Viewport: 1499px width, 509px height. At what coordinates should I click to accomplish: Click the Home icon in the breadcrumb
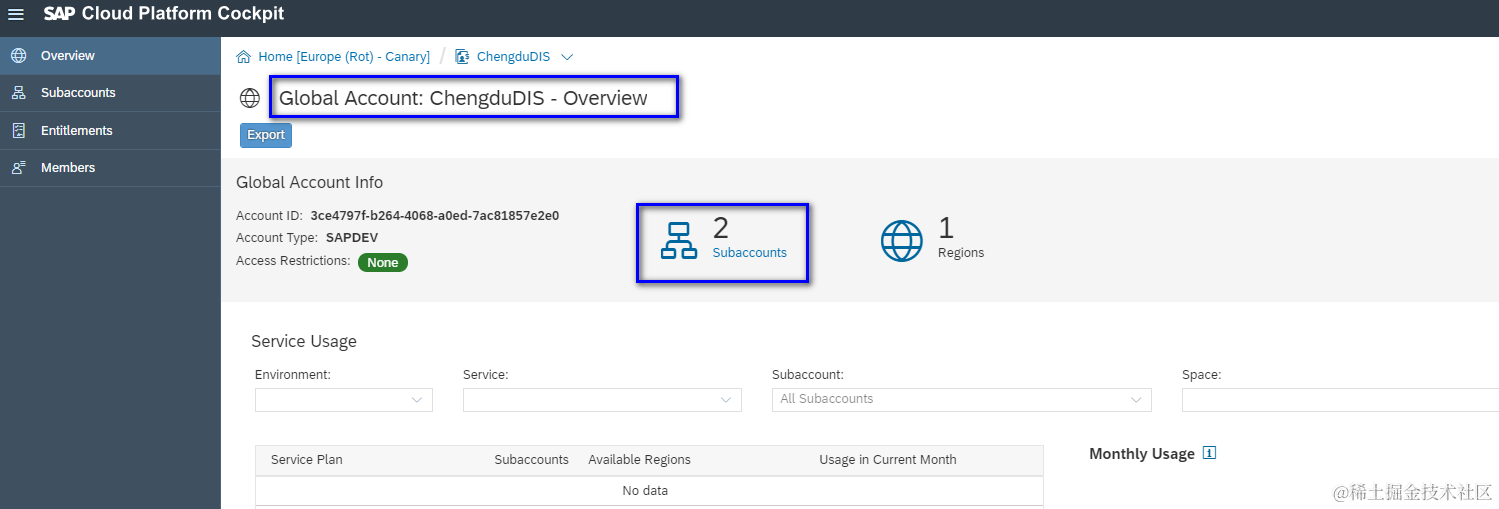point(243,57)
